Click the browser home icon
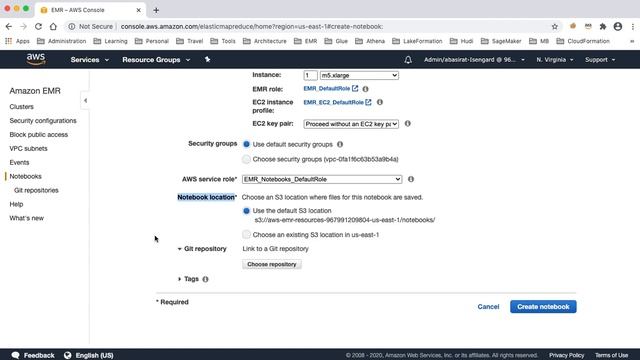The image size is (640, 360). pos(53,26)
